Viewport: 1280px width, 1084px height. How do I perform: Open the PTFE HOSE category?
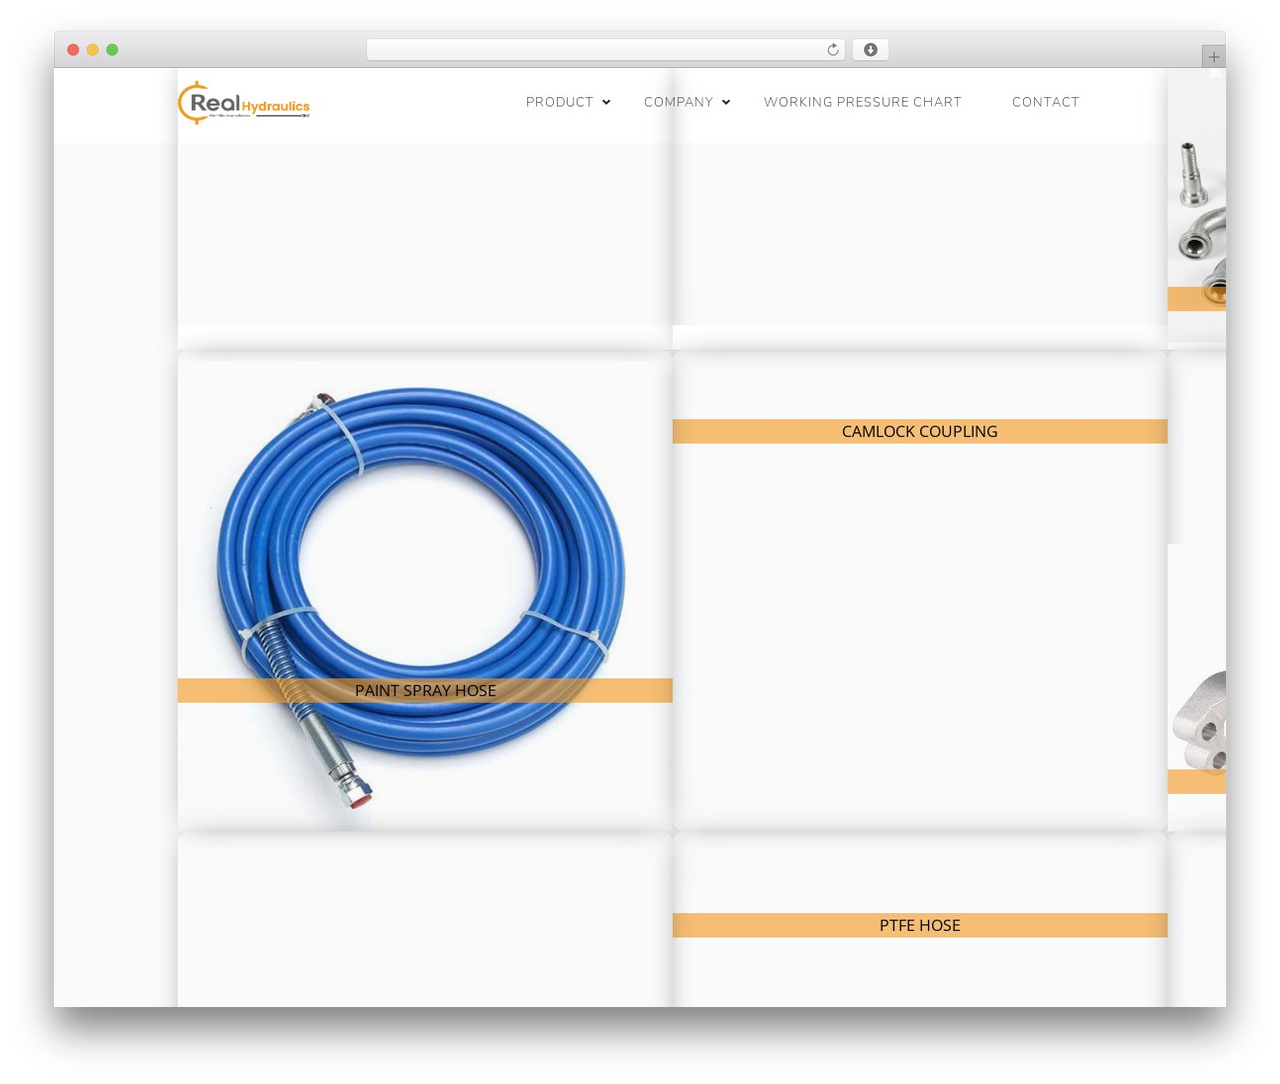pos(920,925)
